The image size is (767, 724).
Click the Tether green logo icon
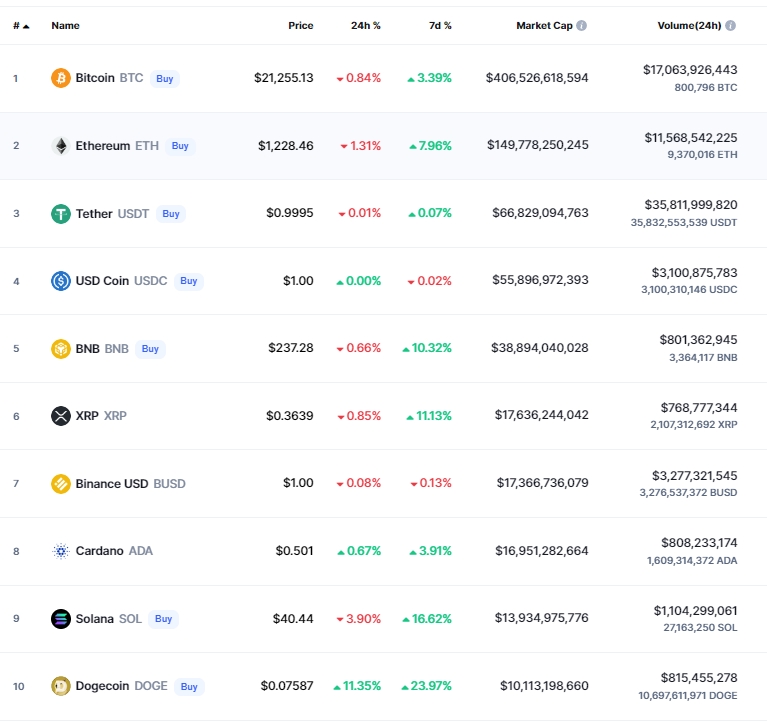[x=61, y=214]
